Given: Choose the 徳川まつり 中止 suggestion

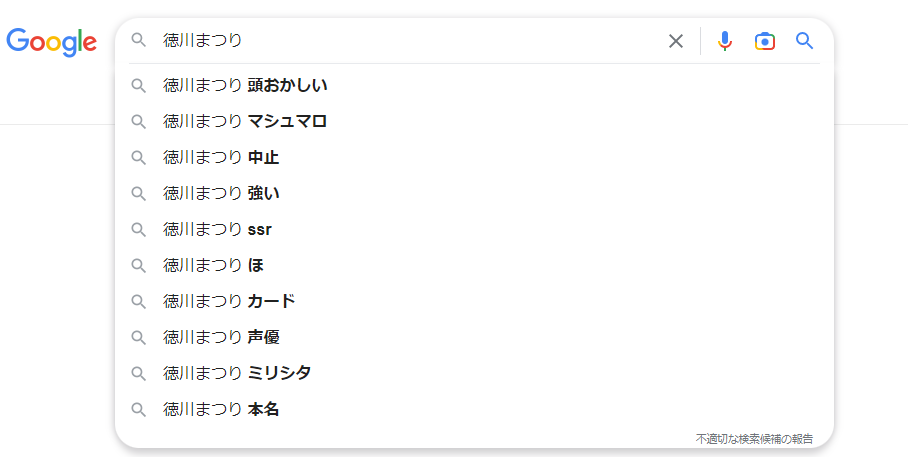Looking at the screenshot, I should [x=474, y=157].
